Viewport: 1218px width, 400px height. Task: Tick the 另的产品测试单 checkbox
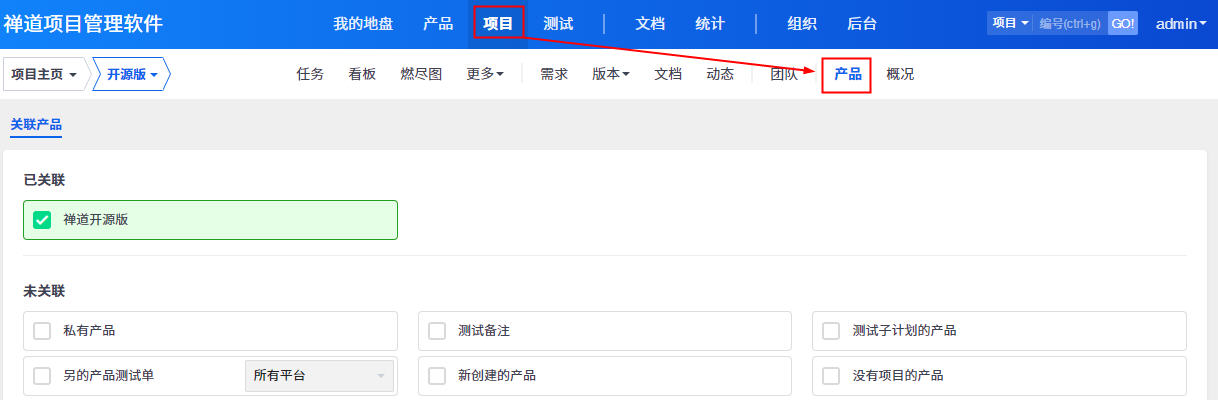(42, 376)
